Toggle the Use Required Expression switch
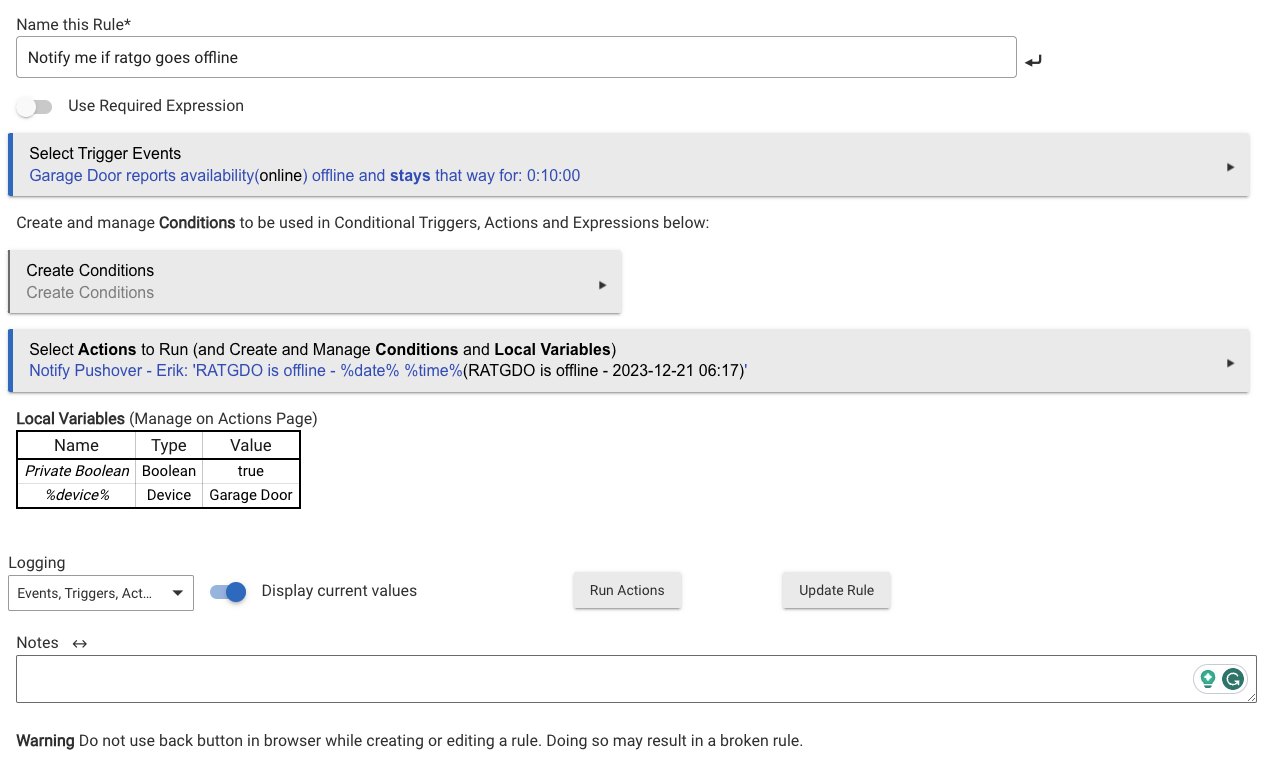This screenshot has width=1268, height=766. [x=35, y=106]
